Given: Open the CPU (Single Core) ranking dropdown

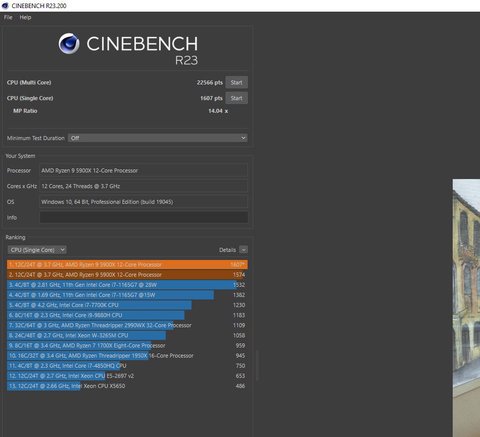Looking at the screenshot, I should [37, 250].
